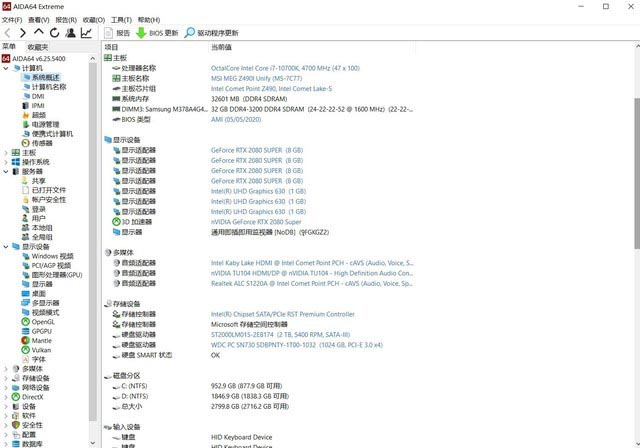
Task: Click the main panel vertical scrollbar thumb
Action: point(637,173)
